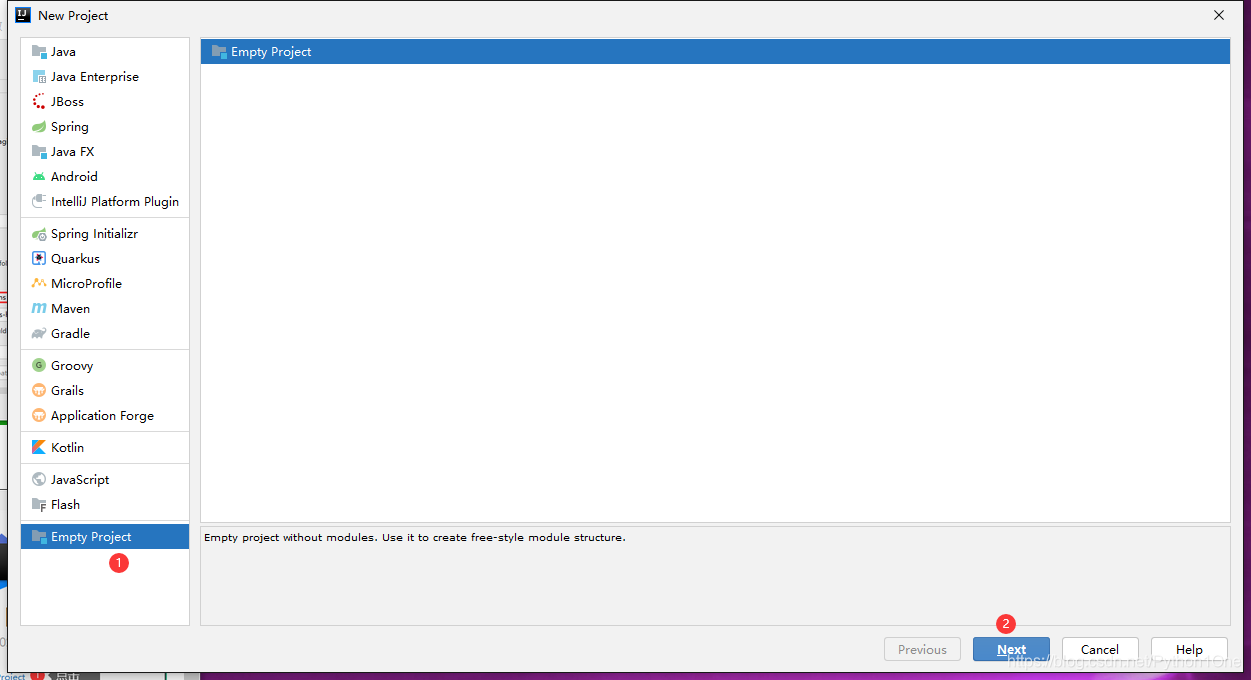Click the Grails orange icon
Image resolution: width=1251 pixels, height=680 pixels.
(39, 391)
